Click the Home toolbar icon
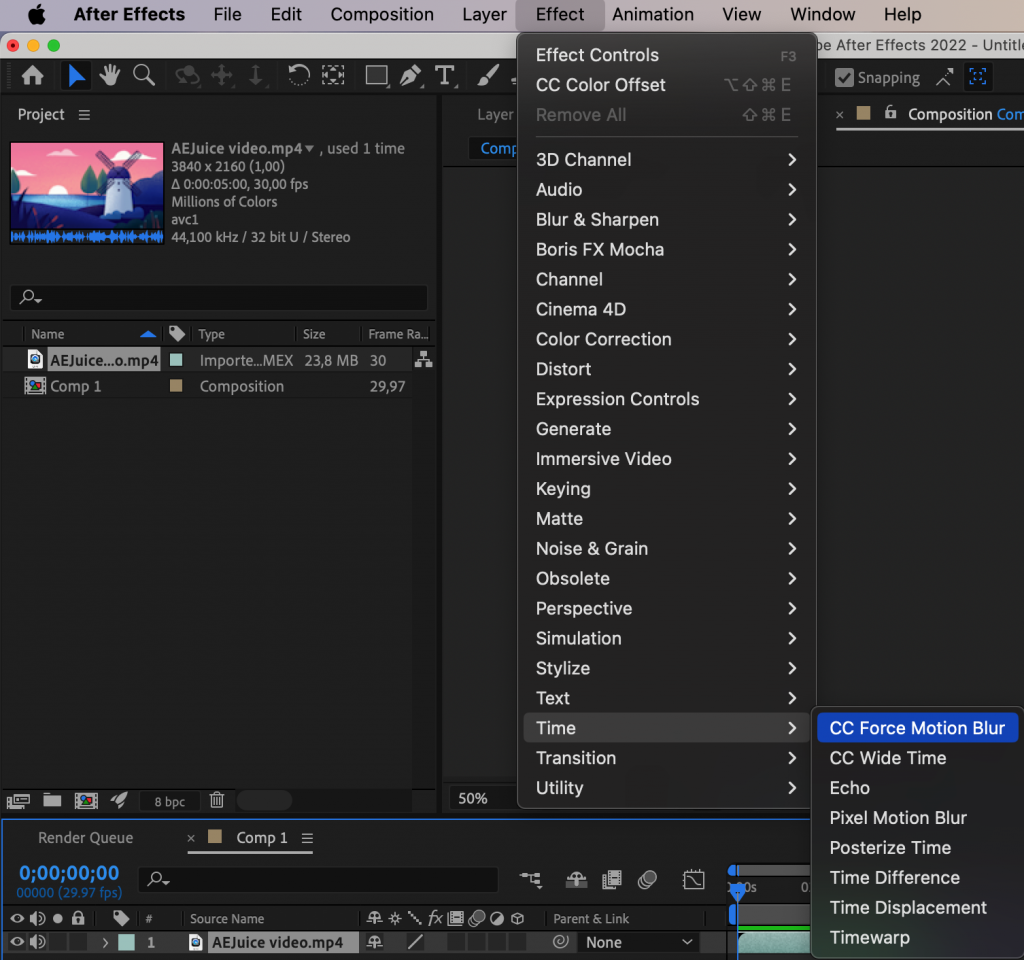 [35, 76]
